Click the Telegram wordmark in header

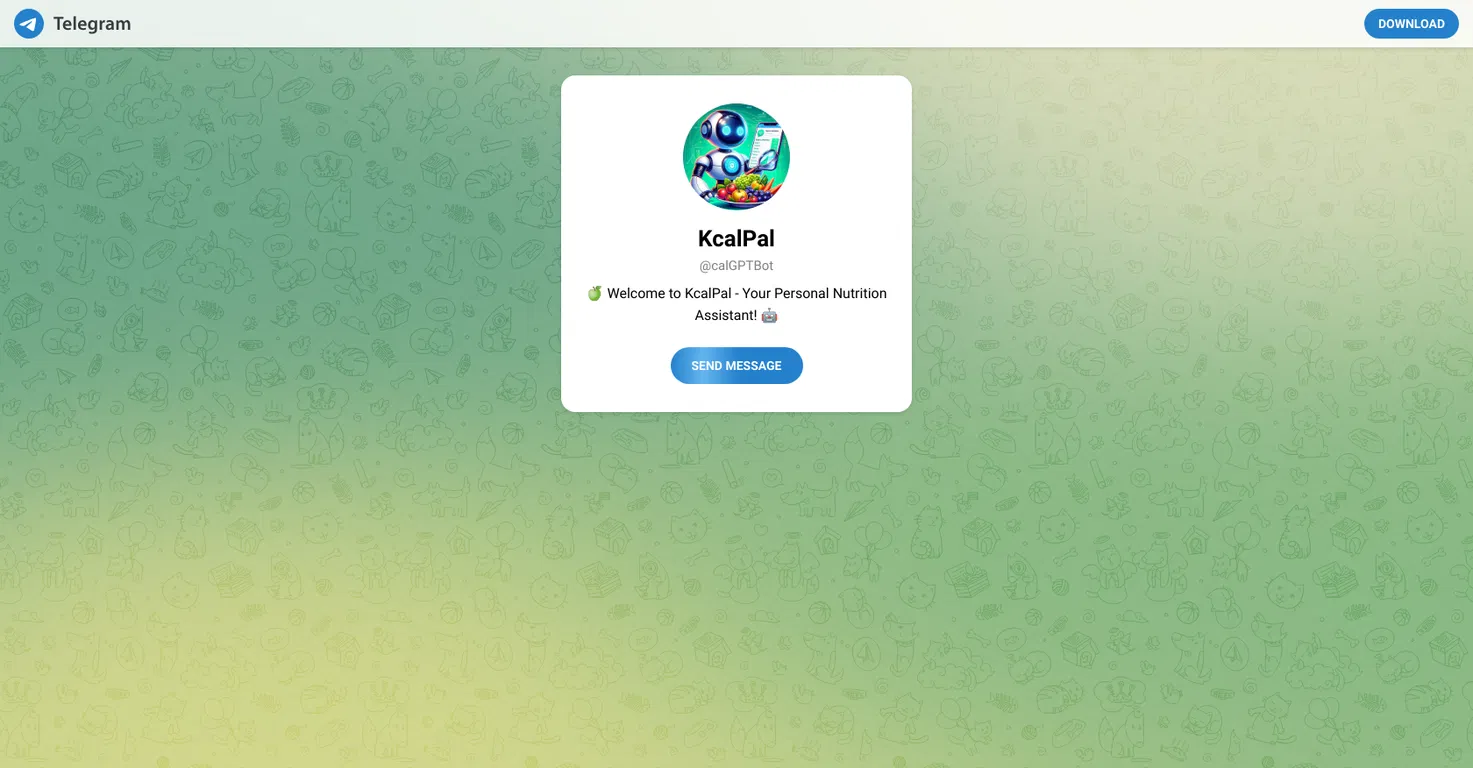point(92,24)
